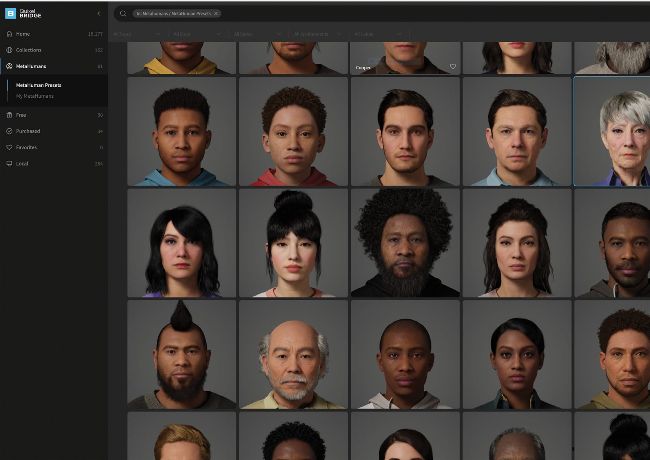Click the search magnifier icon
Screen dimensions: 650x460
pyautogui.click(x=122, y=14)
